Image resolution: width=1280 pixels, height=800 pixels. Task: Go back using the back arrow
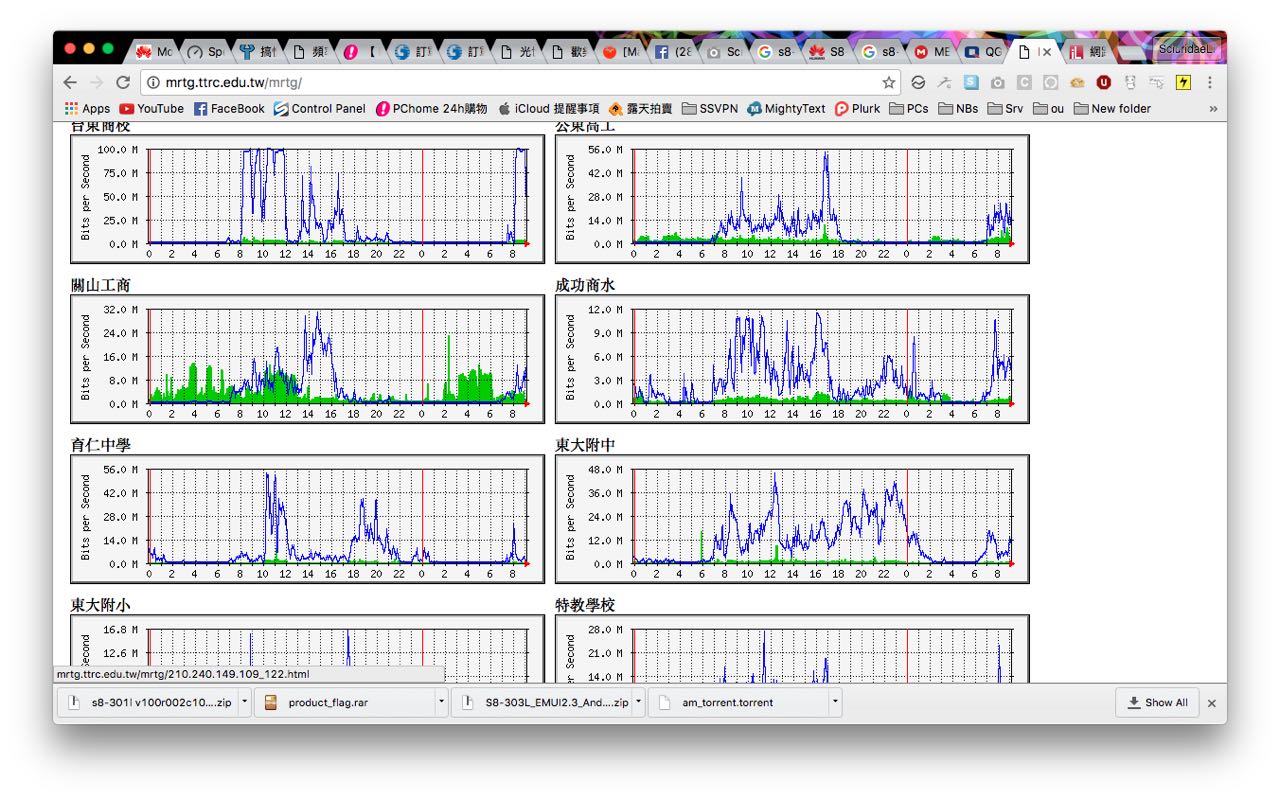tap(69, 83)
